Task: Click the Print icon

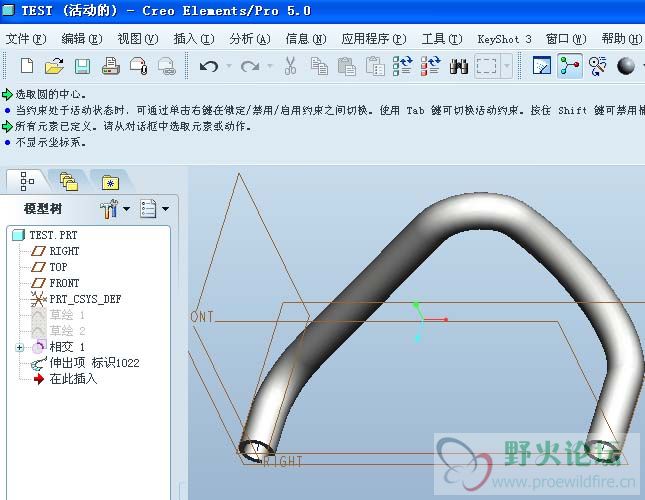Action: [x=110, y=66]
